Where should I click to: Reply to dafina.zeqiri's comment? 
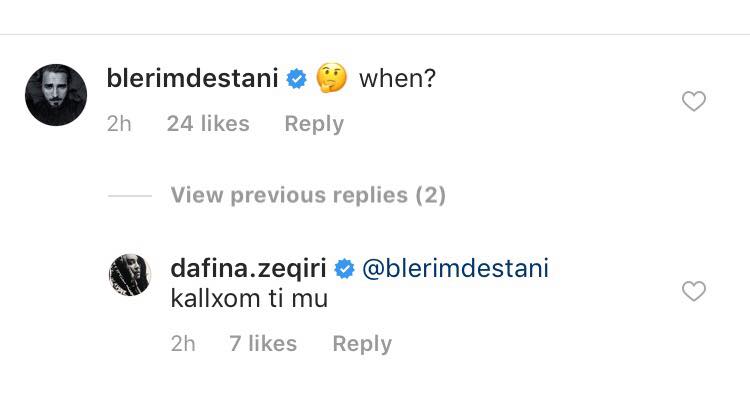[362, 344]
